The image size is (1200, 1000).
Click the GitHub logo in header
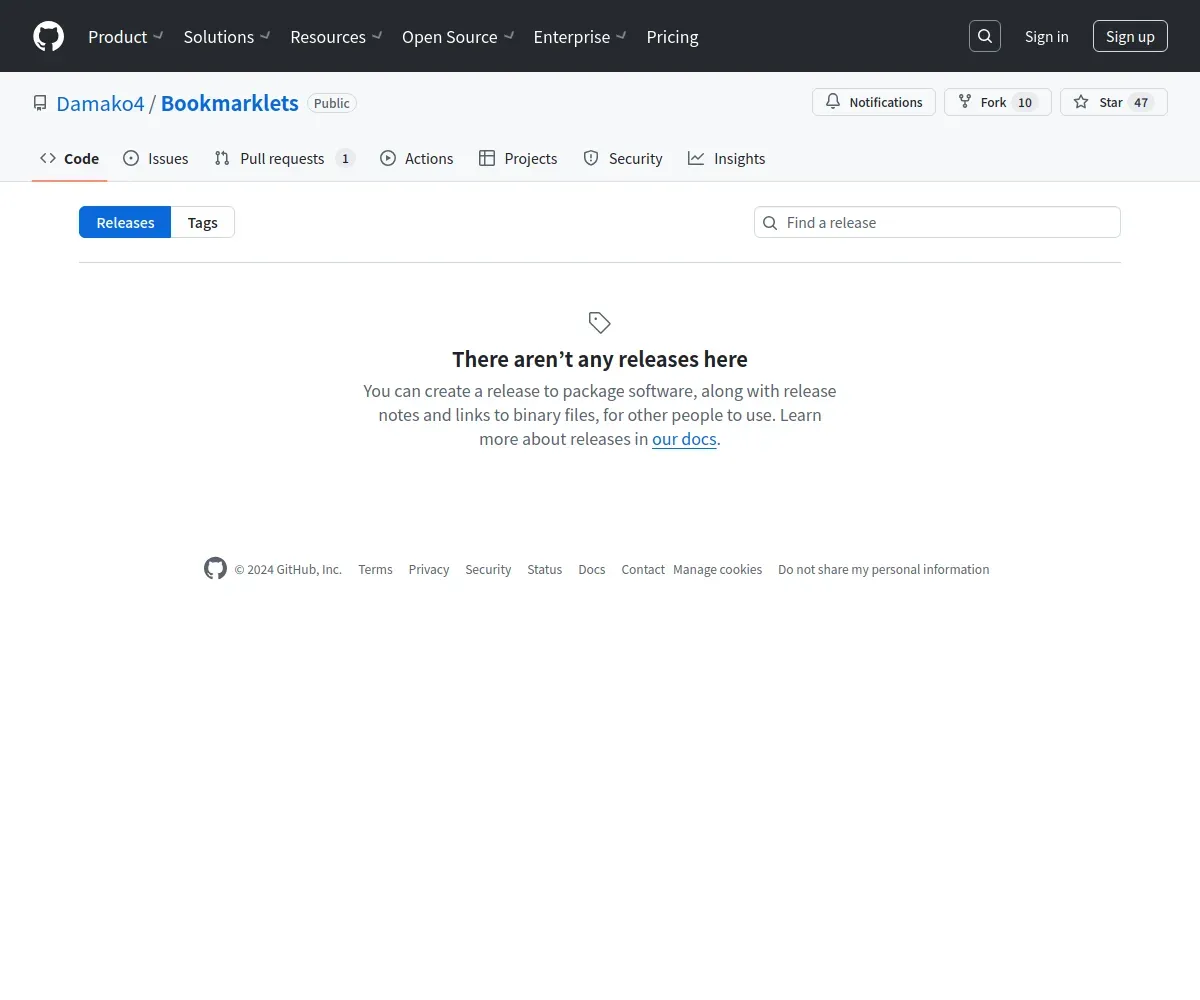click(x=48, y=37)
